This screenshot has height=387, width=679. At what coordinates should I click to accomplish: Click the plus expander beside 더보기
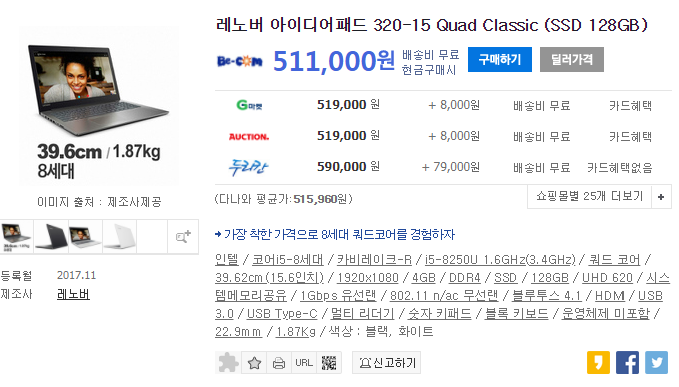661,197
